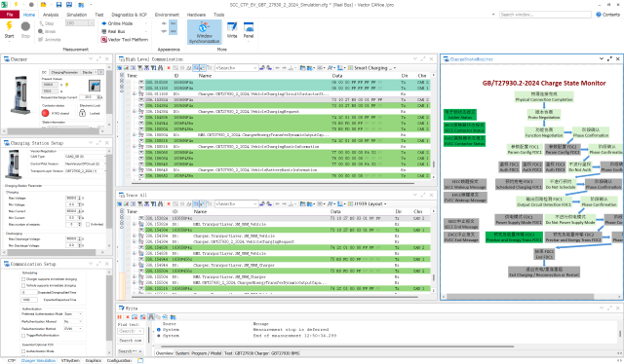Image resolution: width=624 pixels, height=364 pixels.
Task: Open the Hardware ribbon tab
Action: coord(196,15)
